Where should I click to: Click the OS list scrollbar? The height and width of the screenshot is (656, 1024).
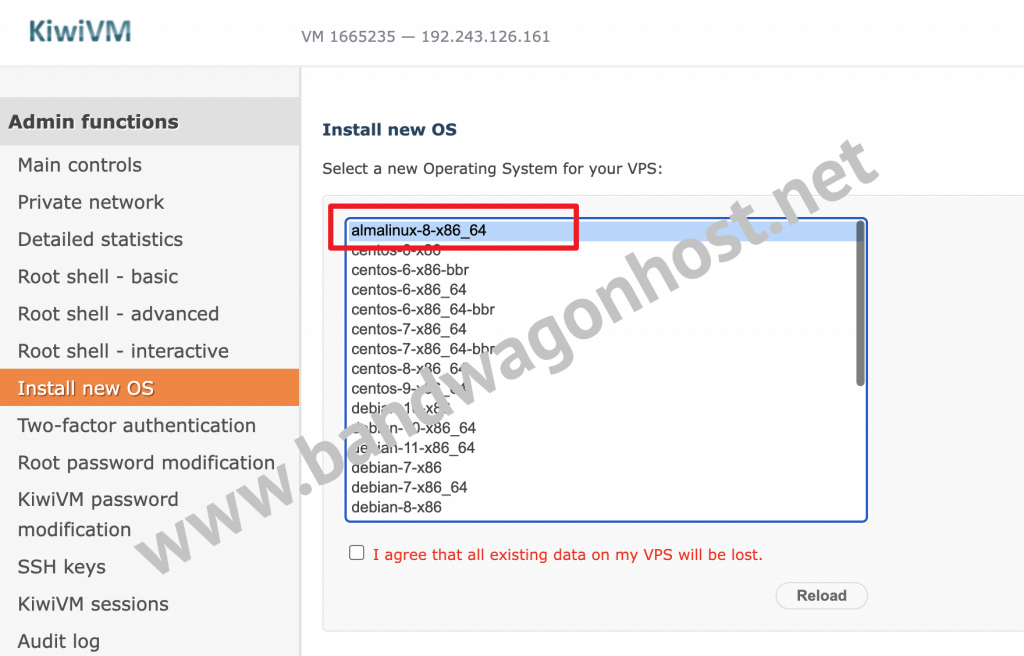tap(860, 303)
